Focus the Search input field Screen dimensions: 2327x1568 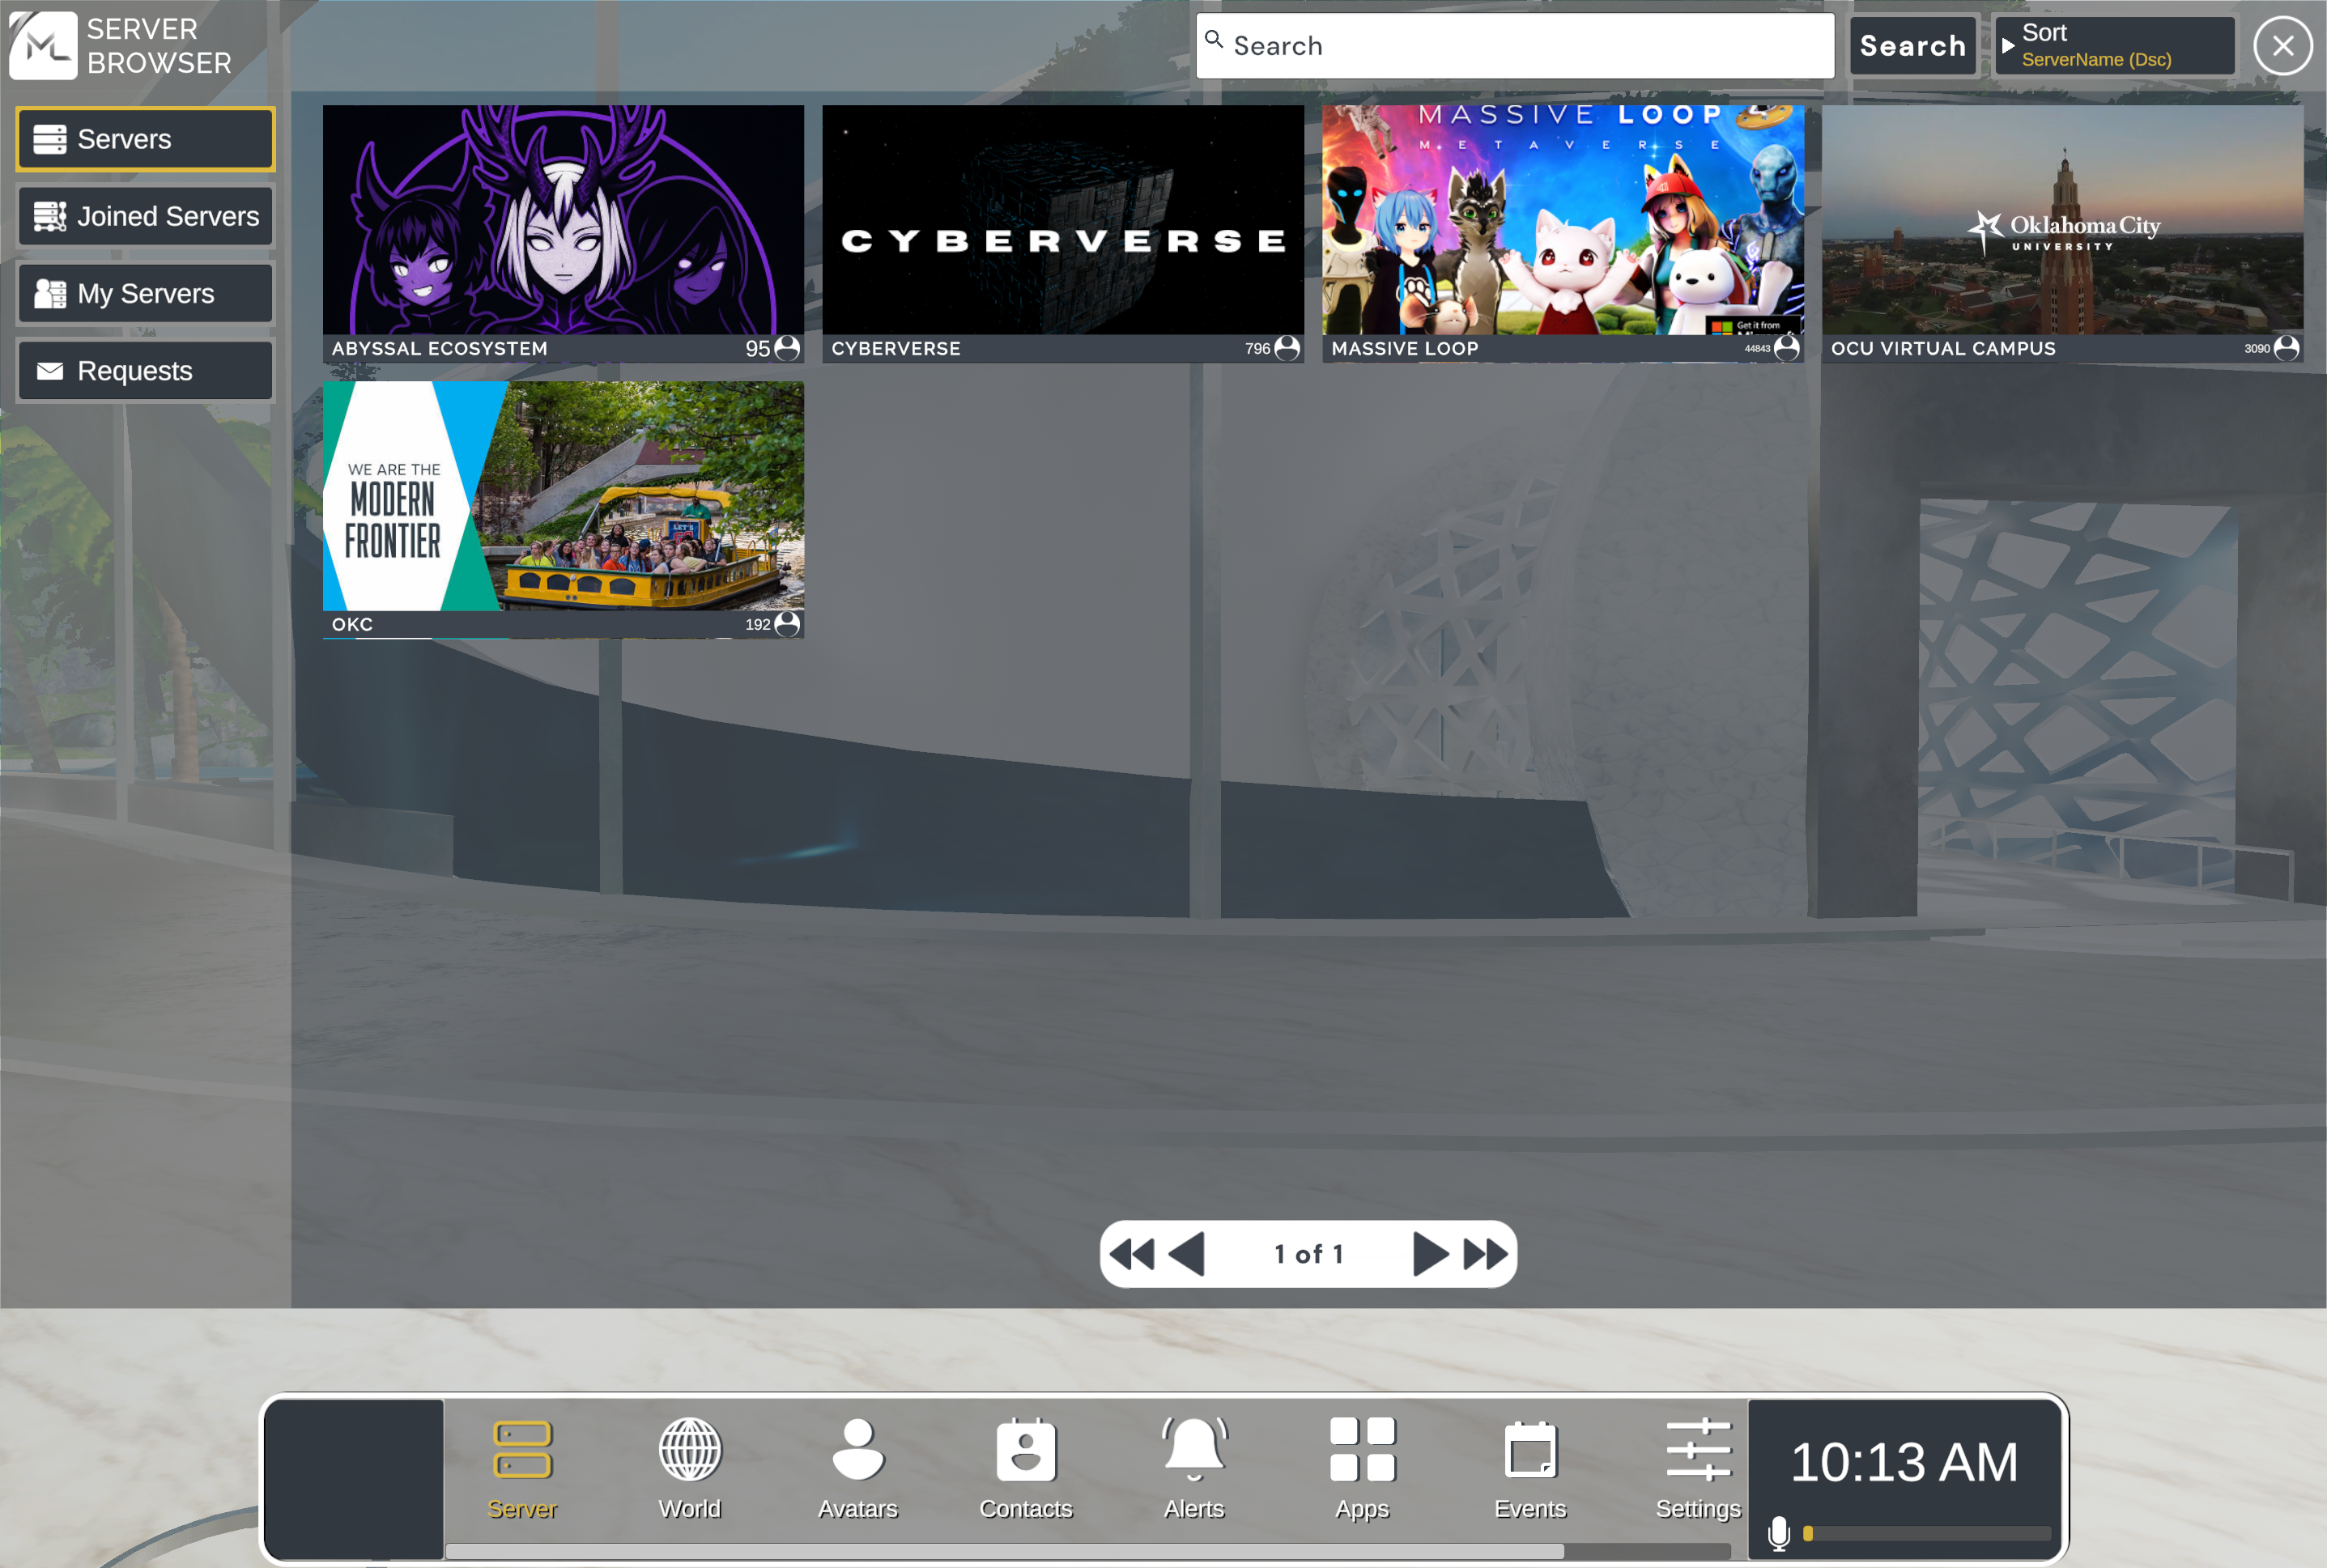click(1515, 46)
